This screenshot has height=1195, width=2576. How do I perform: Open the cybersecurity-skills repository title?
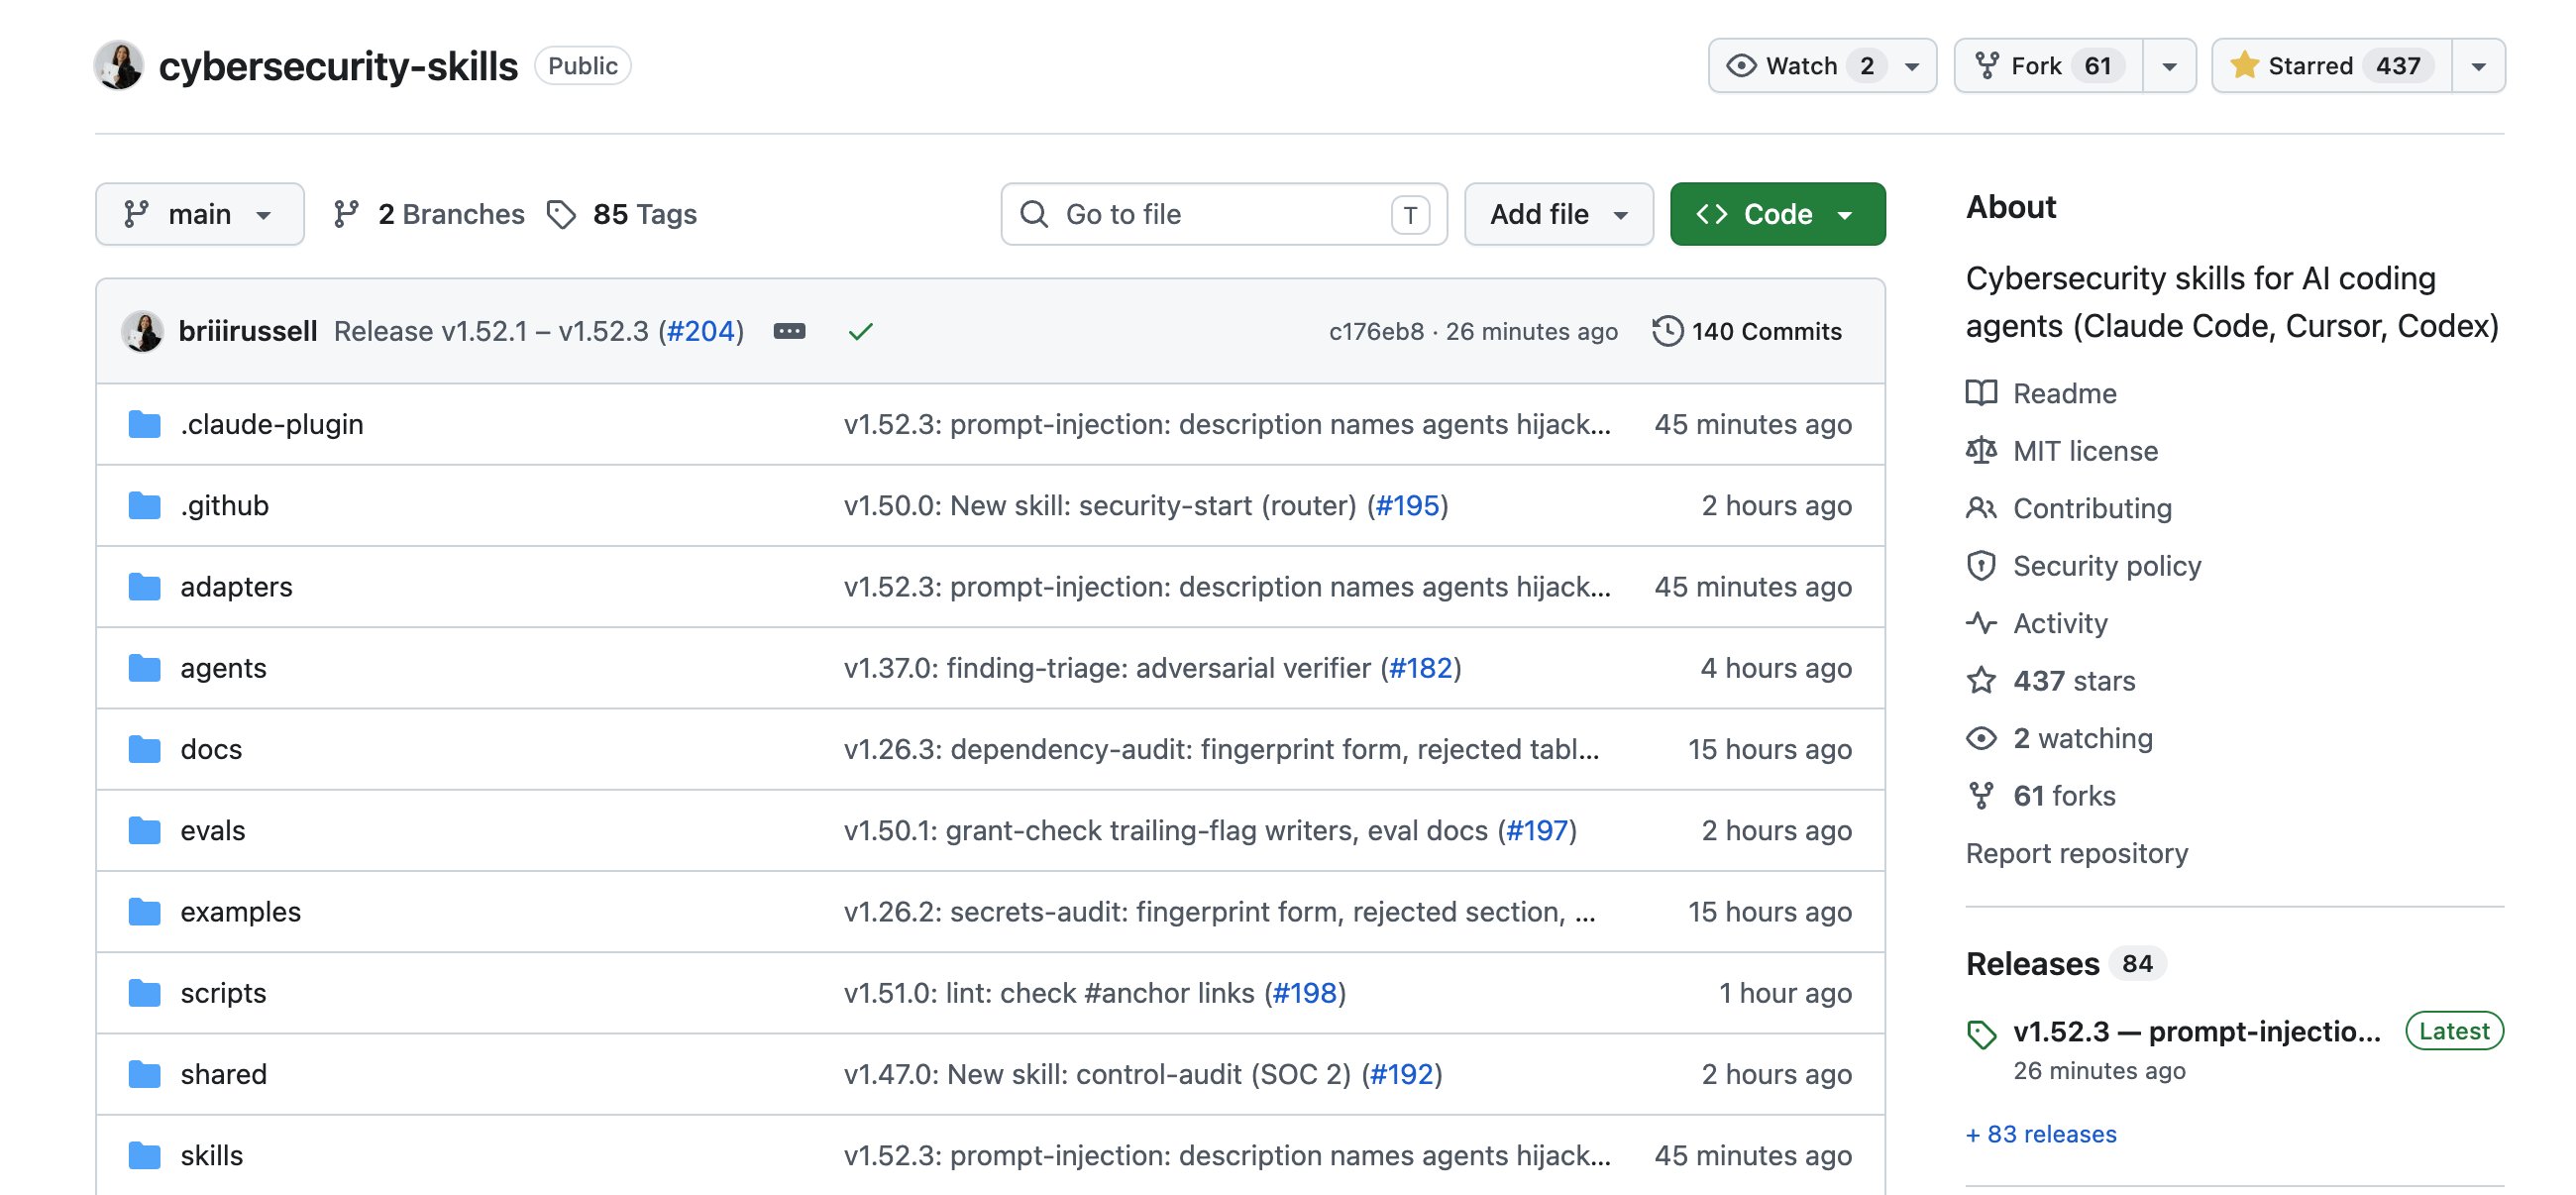pos(338,66)
